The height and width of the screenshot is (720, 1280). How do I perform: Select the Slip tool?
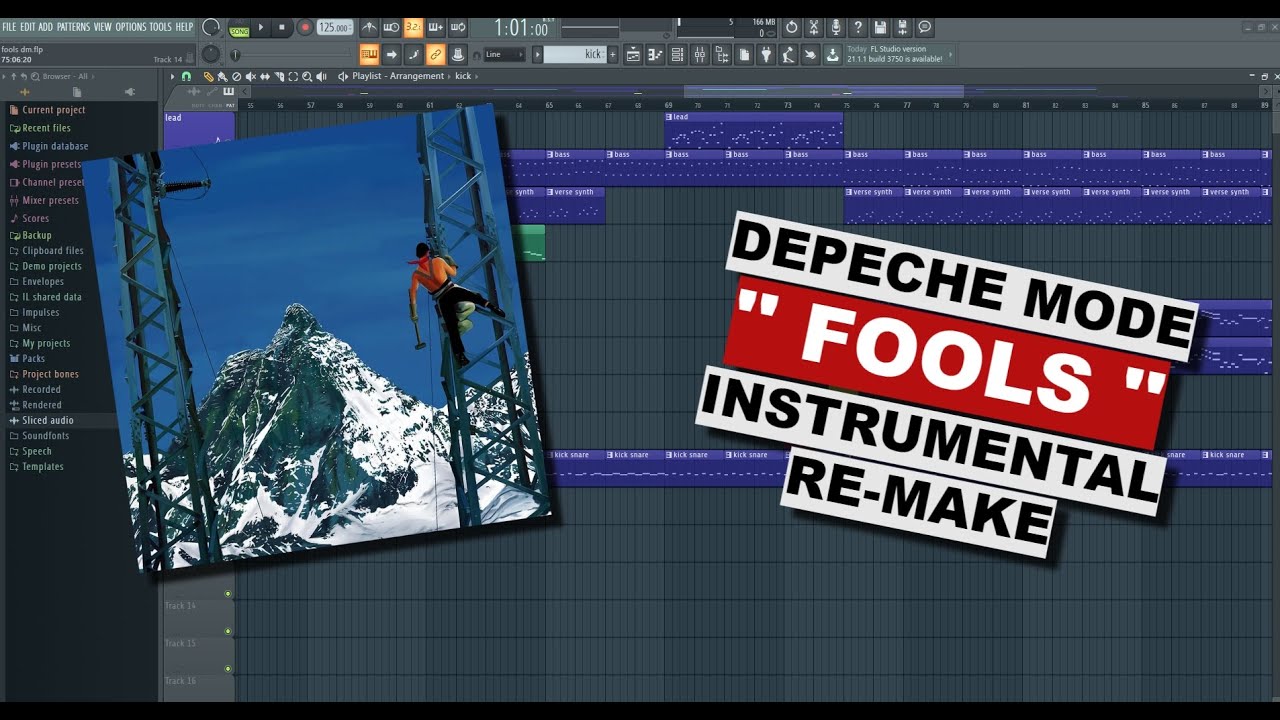tap(265, 76)
